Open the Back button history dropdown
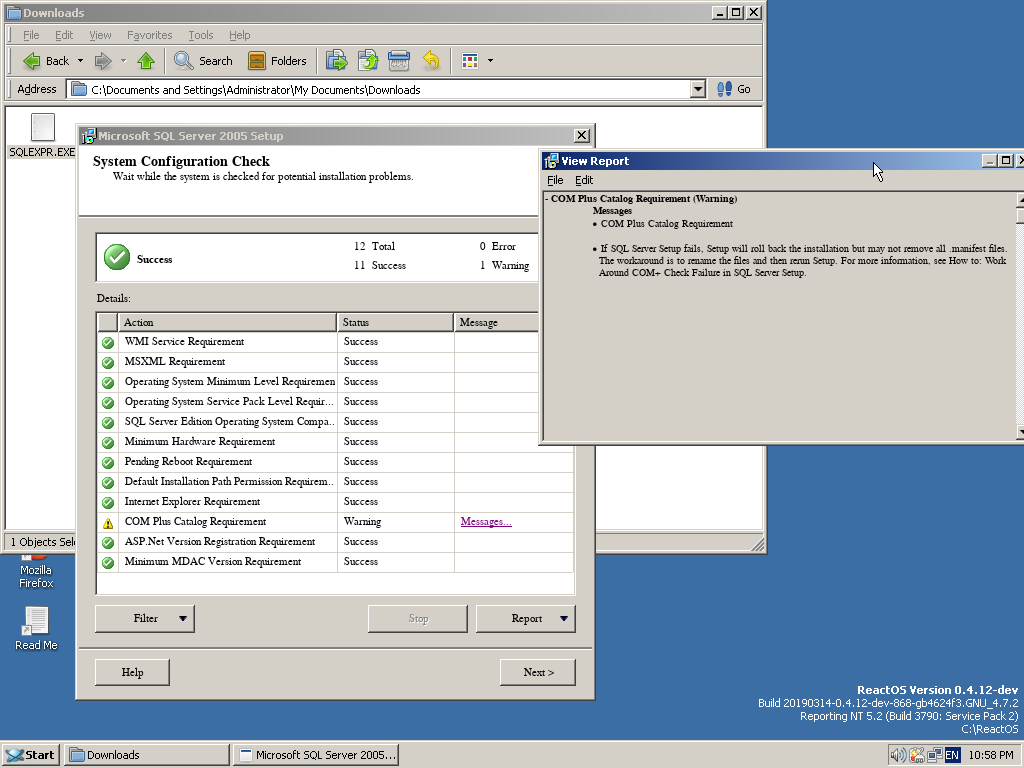 click(x=80, y=61)
